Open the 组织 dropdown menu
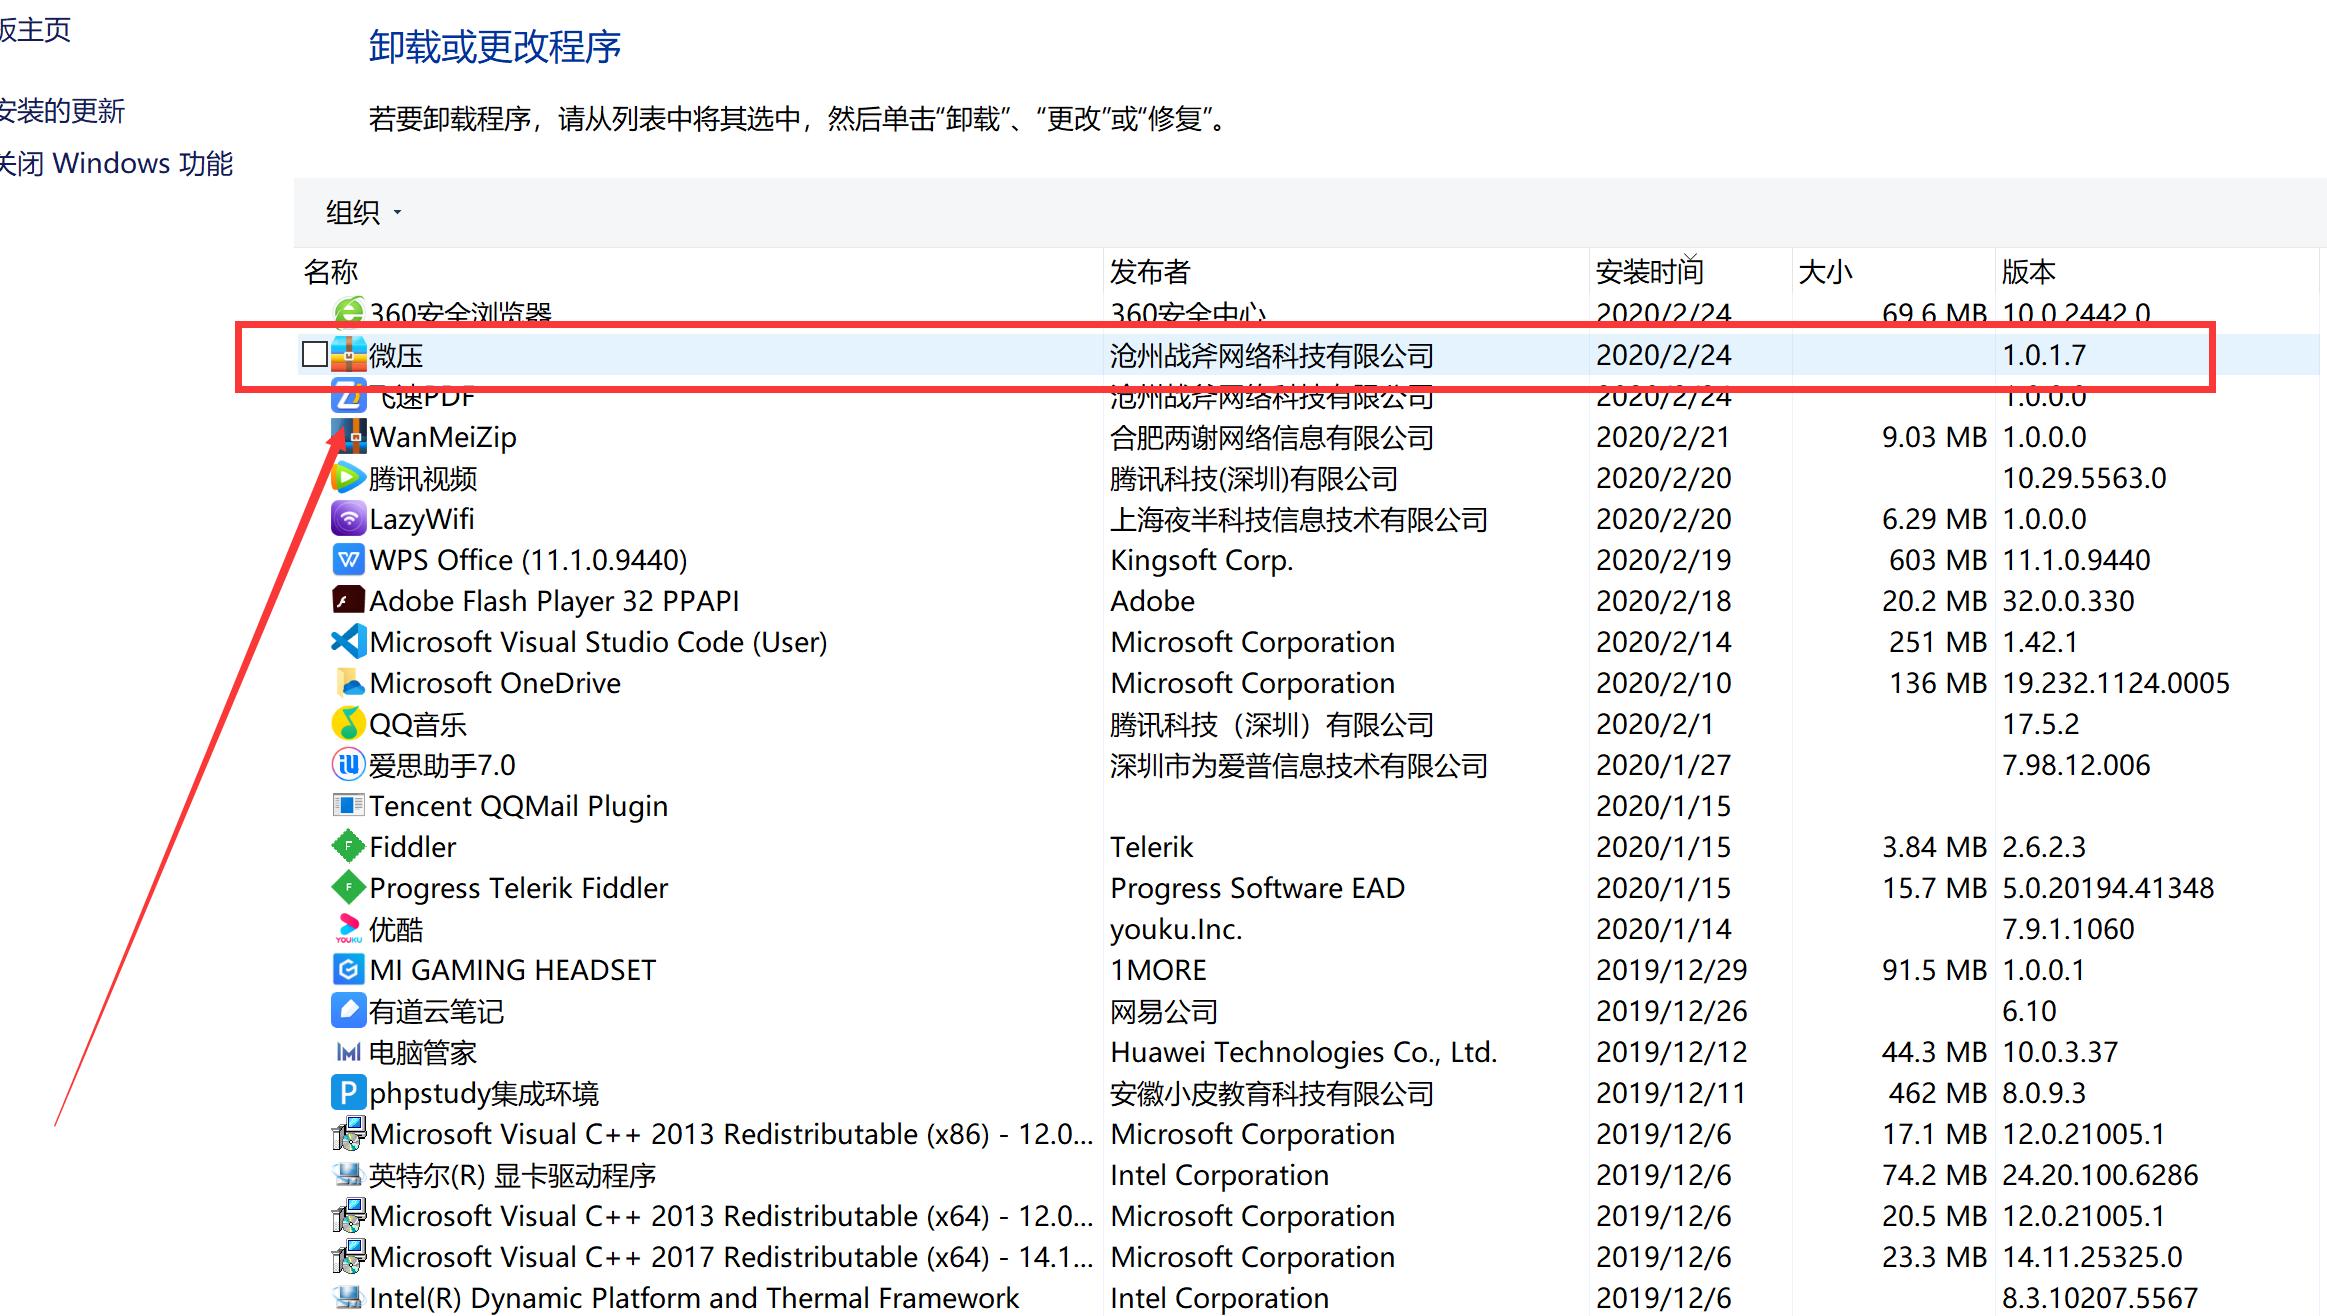Image resolution: width=2327 pixels, height=1316 pixels. click(x=363, y=212)
